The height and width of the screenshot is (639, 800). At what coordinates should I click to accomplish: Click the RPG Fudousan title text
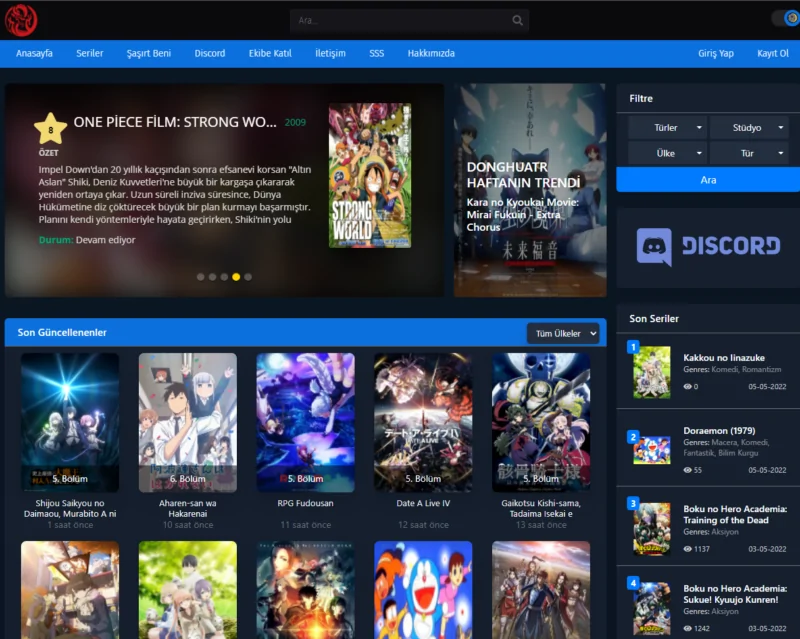click(306, 503)
